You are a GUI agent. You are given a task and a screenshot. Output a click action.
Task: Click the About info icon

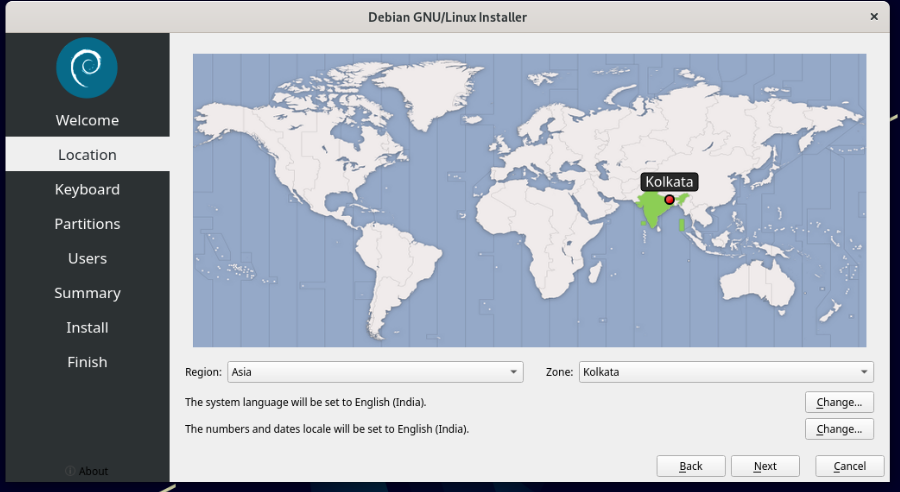pos(70,471)
